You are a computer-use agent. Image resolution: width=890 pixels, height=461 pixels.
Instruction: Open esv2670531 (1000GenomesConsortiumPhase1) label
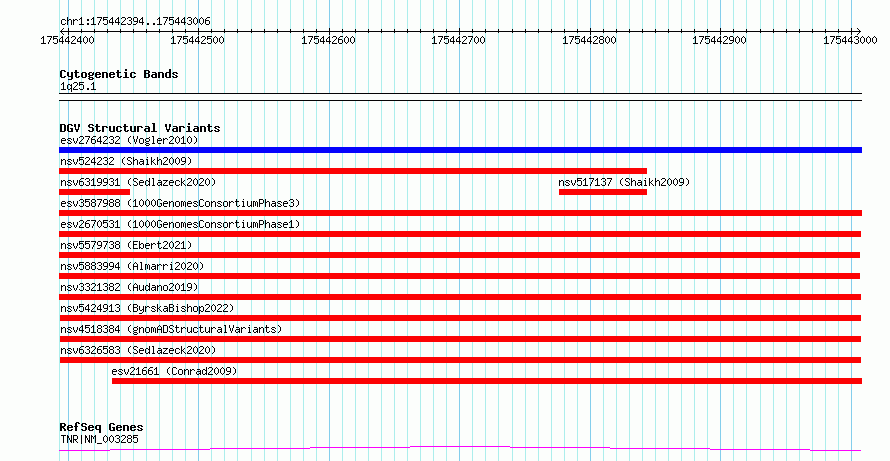[180, 224]
